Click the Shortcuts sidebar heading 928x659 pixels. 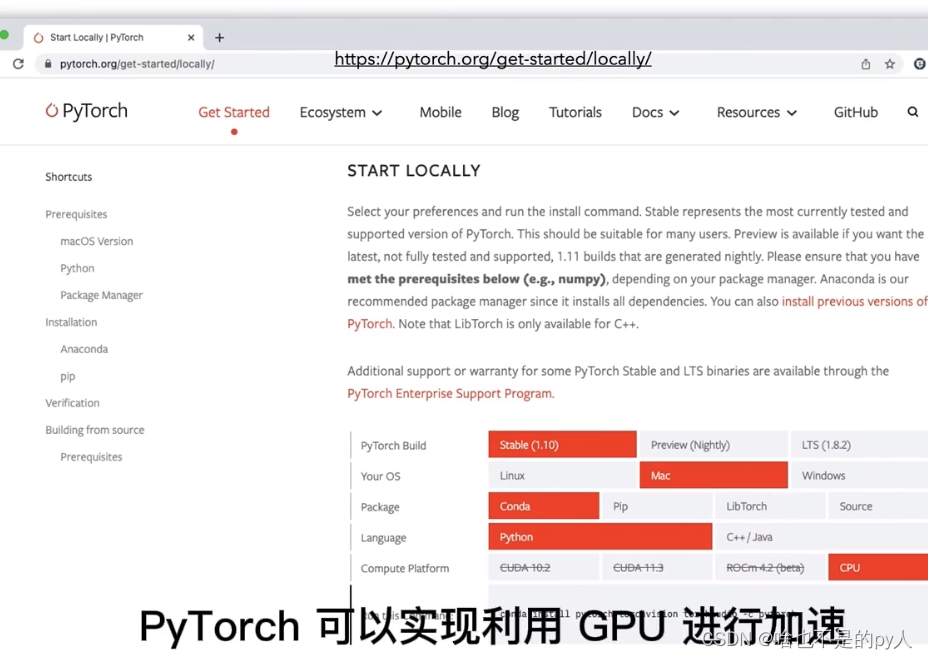[69, 176]
